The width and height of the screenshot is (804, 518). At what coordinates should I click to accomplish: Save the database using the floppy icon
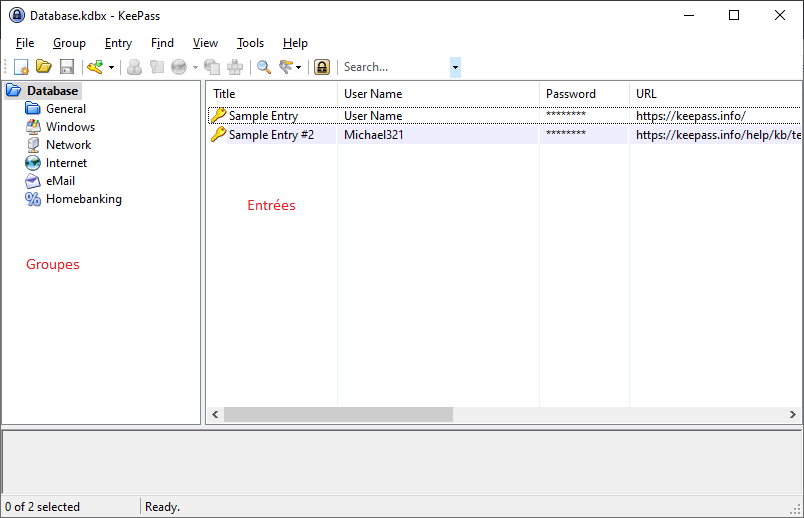click(67, 67)
